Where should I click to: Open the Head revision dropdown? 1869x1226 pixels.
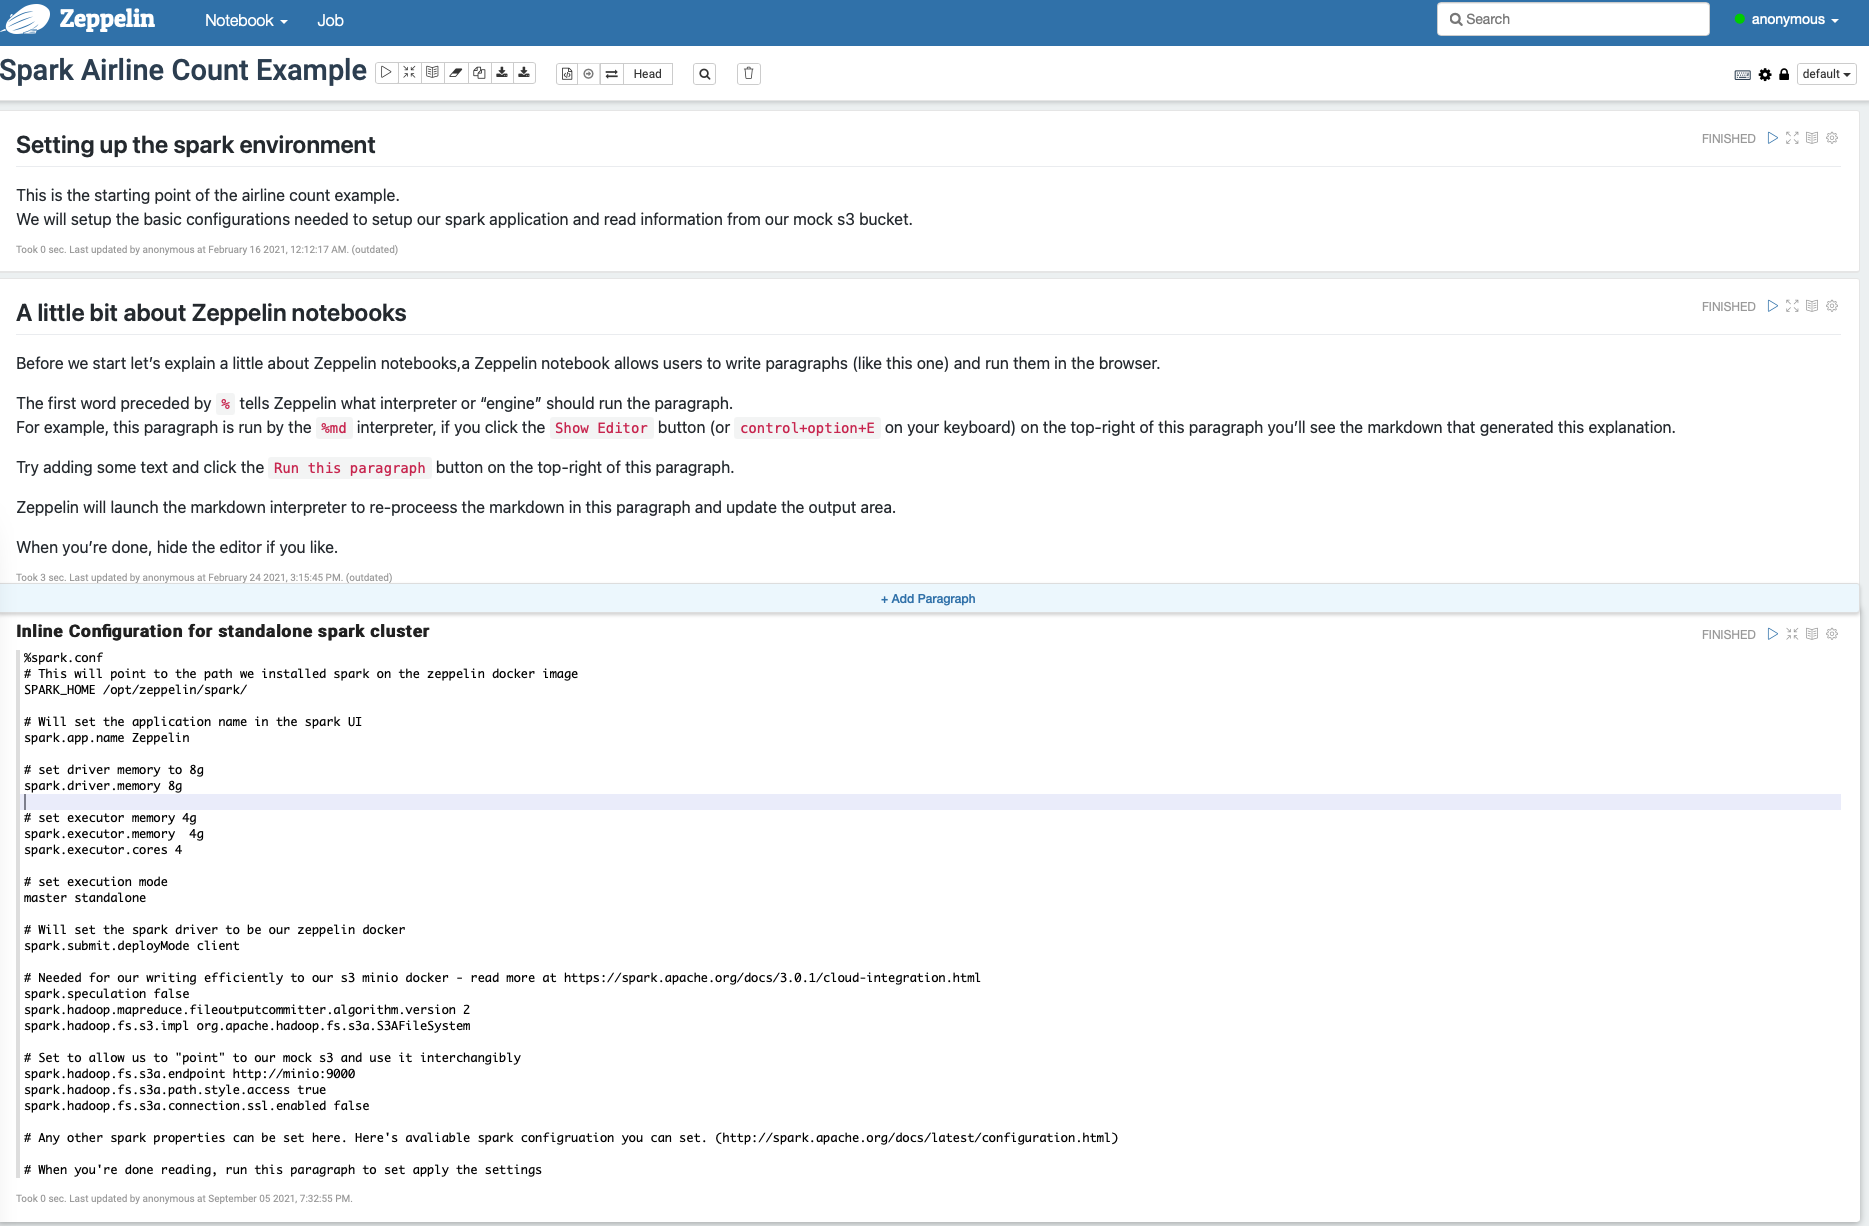(648, 74)
